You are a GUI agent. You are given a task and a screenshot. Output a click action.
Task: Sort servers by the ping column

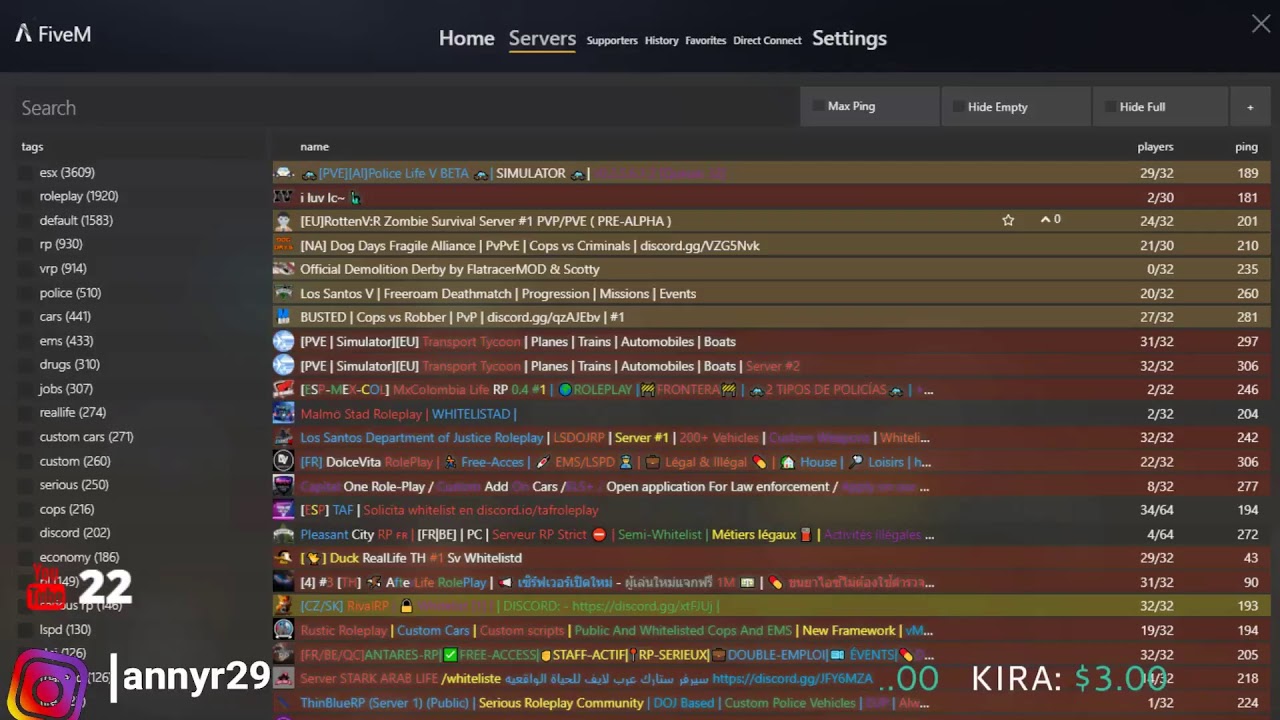click(1246, 147)
